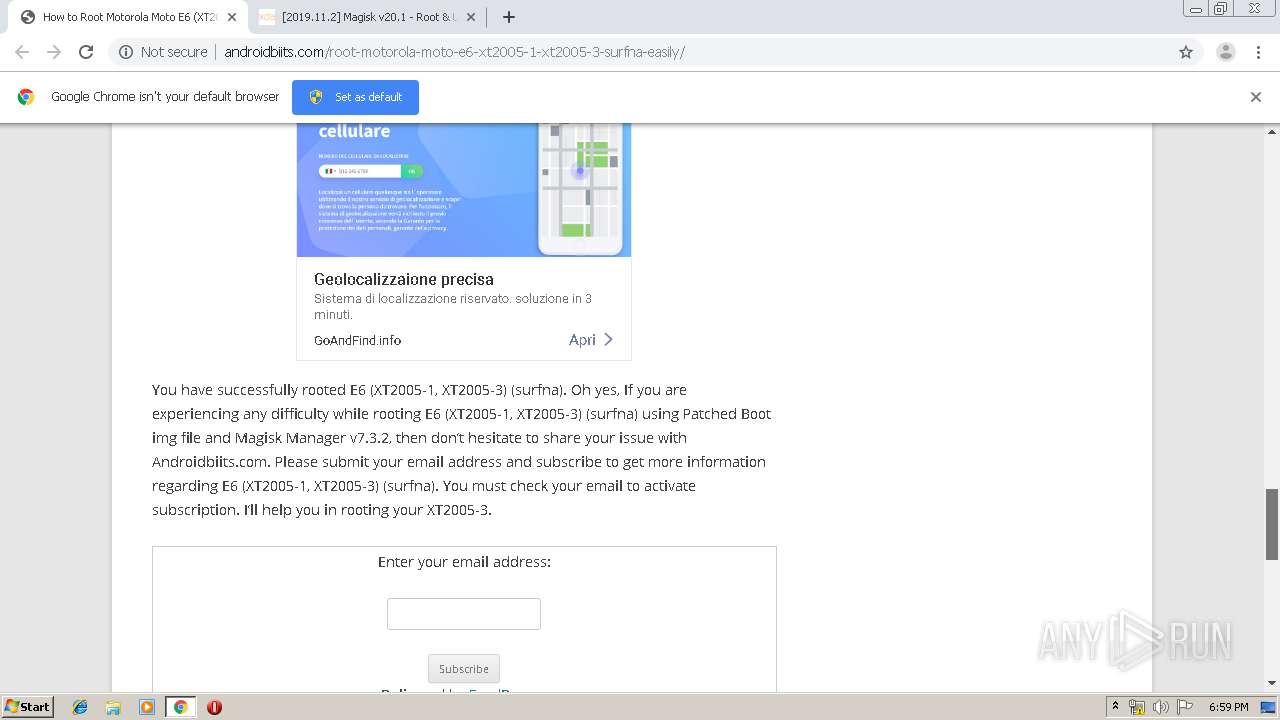Click the Subscribe button
Screen dimensions: 1280x720
click(464, 669)
